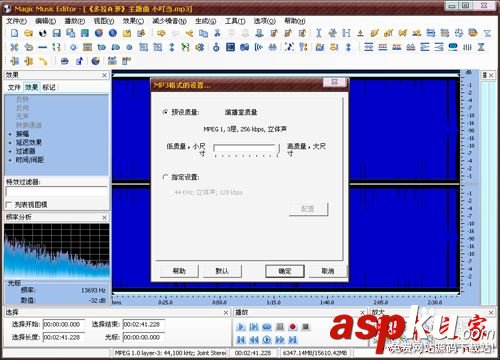Screen dimensions: 500x360
Task: Select the 预设质量 radio button
Action: click(x=165, y=112)
